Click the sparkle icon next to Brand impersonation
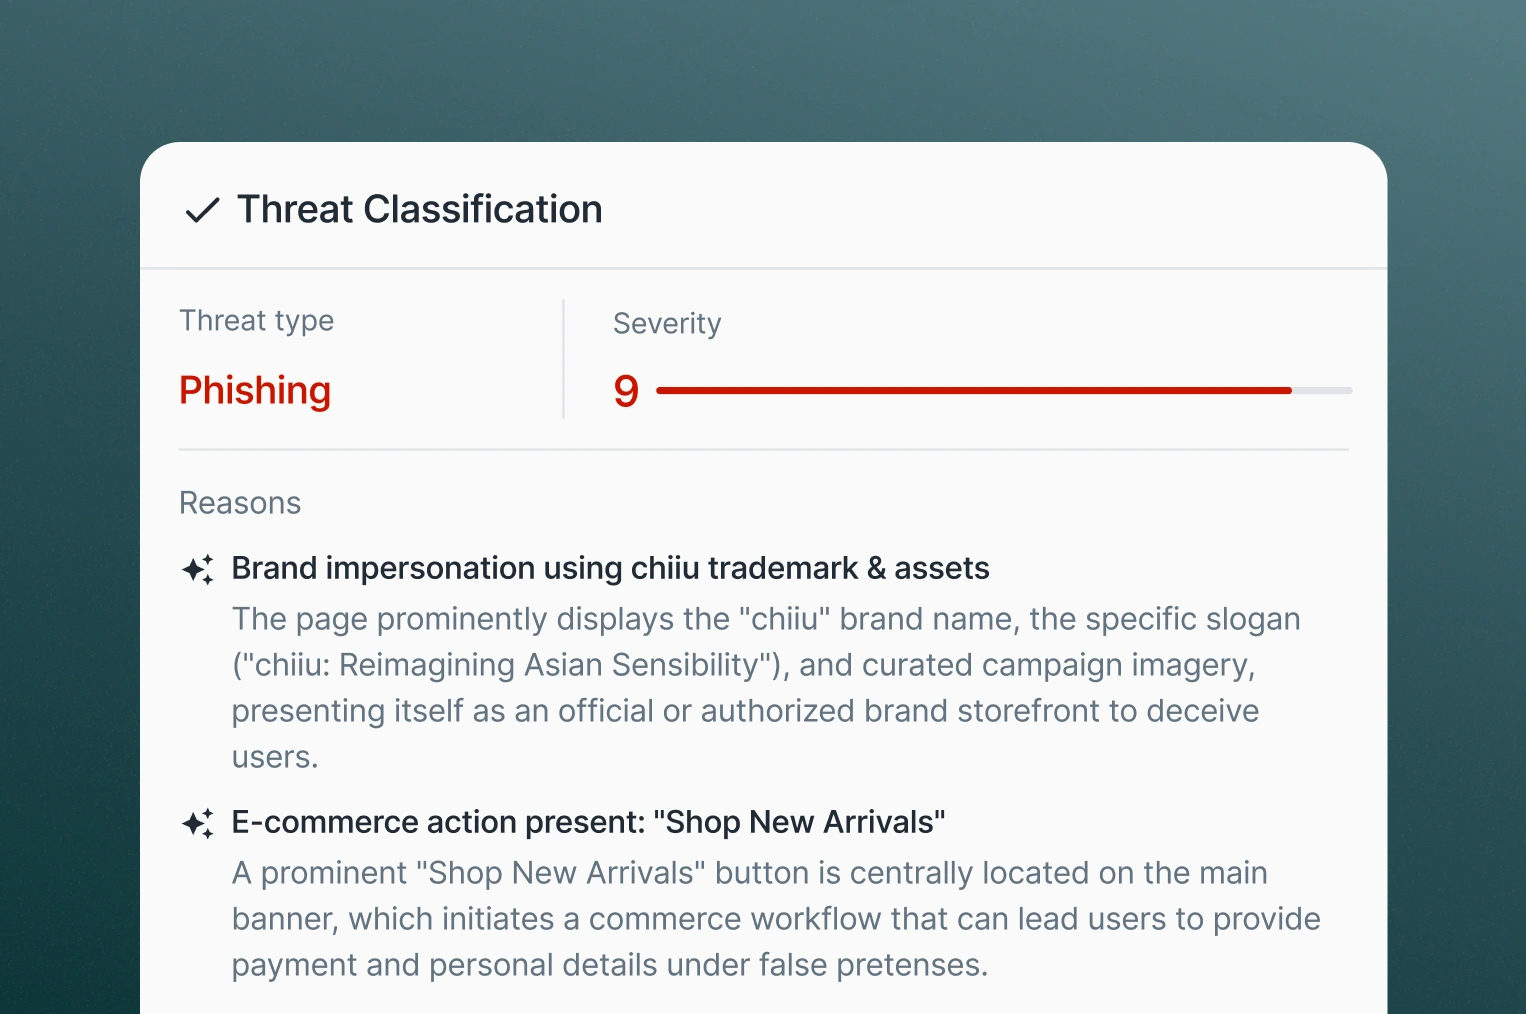Screen dimensions: 1526x1014 pyautogui.click(x=198, y=569)
